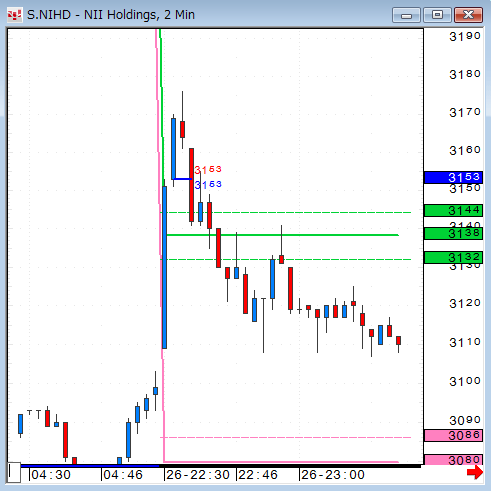Click the chart application icon in title bar
The width and height of the screenshot is (491, 491).
pyautogui.click(x=15, y=15)
